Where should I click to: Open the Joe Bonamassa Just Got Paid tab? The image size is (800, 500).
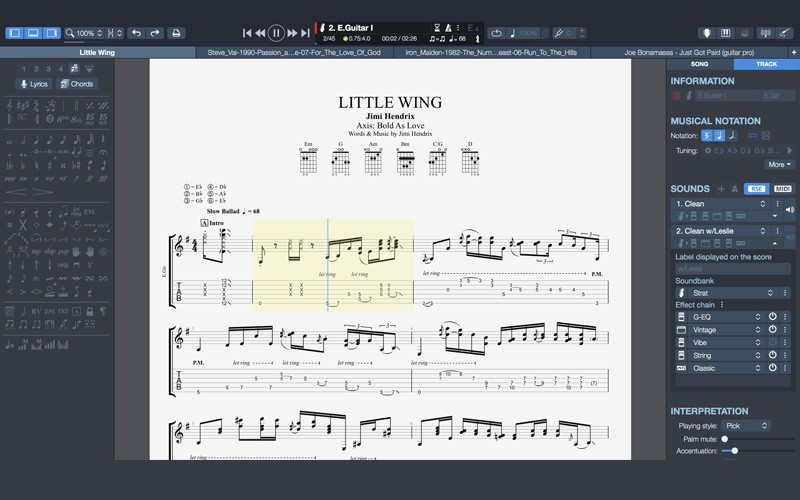(689, 52)
